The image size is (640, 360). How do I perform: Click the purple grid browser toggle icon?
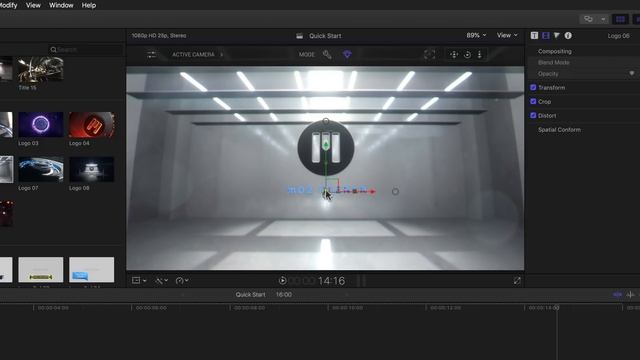pyautogui.click(x=620, y=19)
